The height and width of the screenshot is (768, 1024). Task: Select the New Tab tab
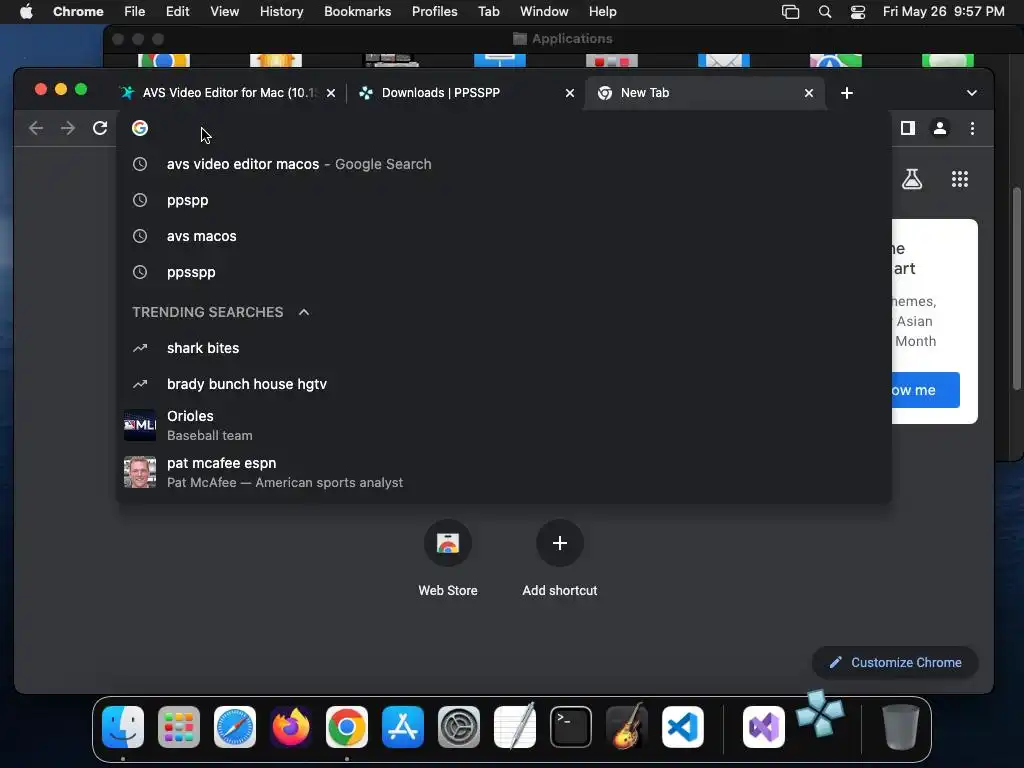[705, 93]
